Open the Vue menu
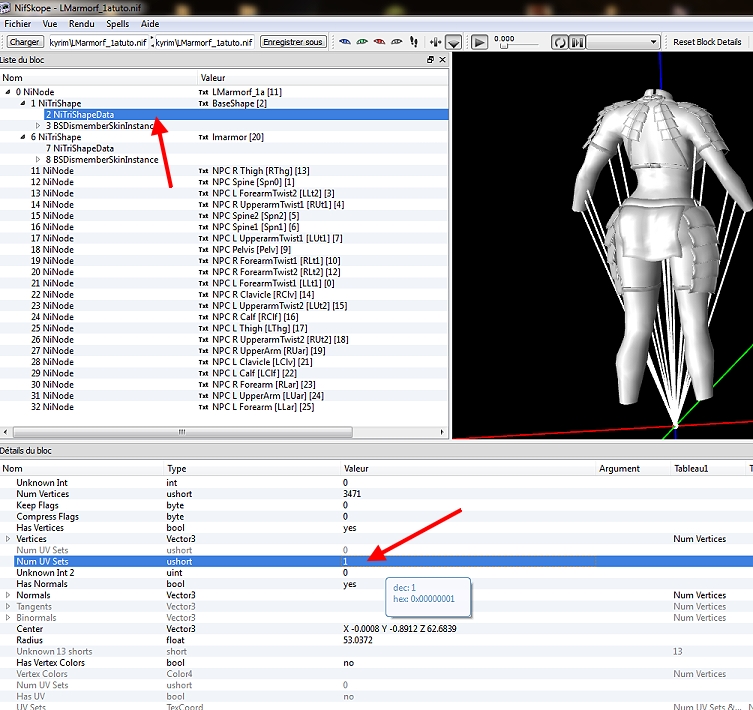The width and height of the screenshot is (753, 710). click(49, 24)
